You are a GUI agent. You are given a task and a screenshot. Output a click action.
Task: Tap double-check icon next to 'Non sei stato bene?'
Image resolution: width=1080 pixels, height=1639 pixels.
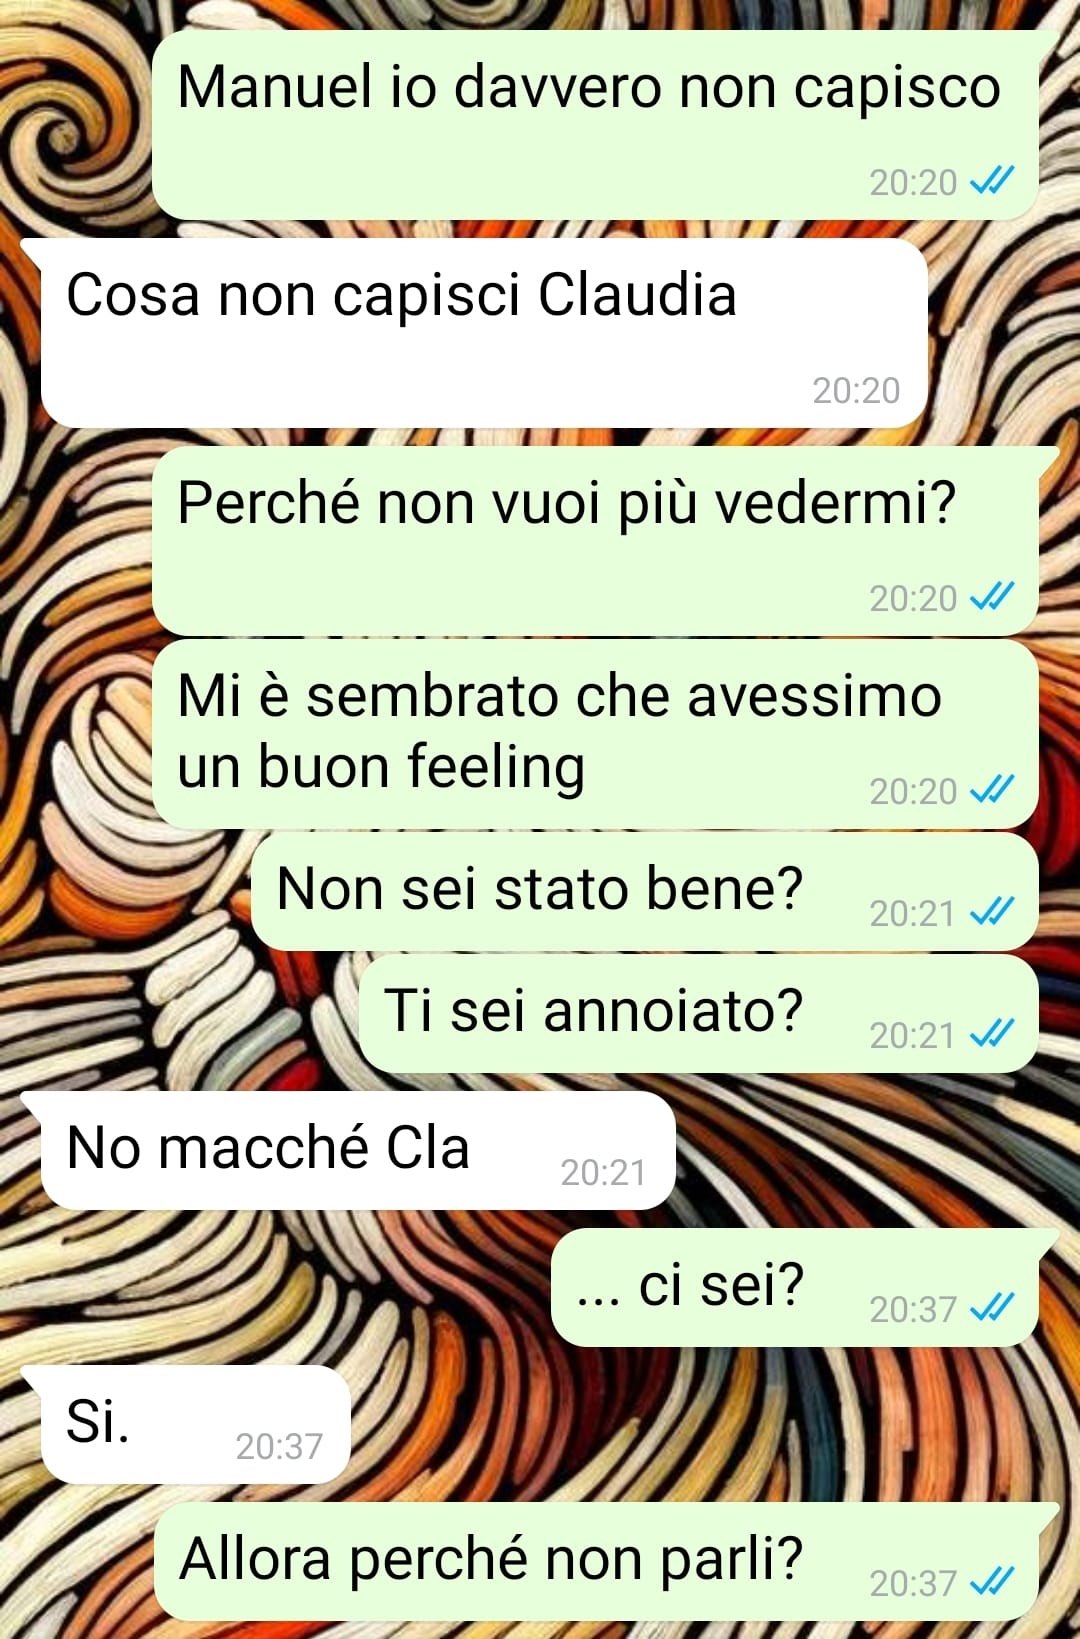pyautogui.click(x=992, y=912)
